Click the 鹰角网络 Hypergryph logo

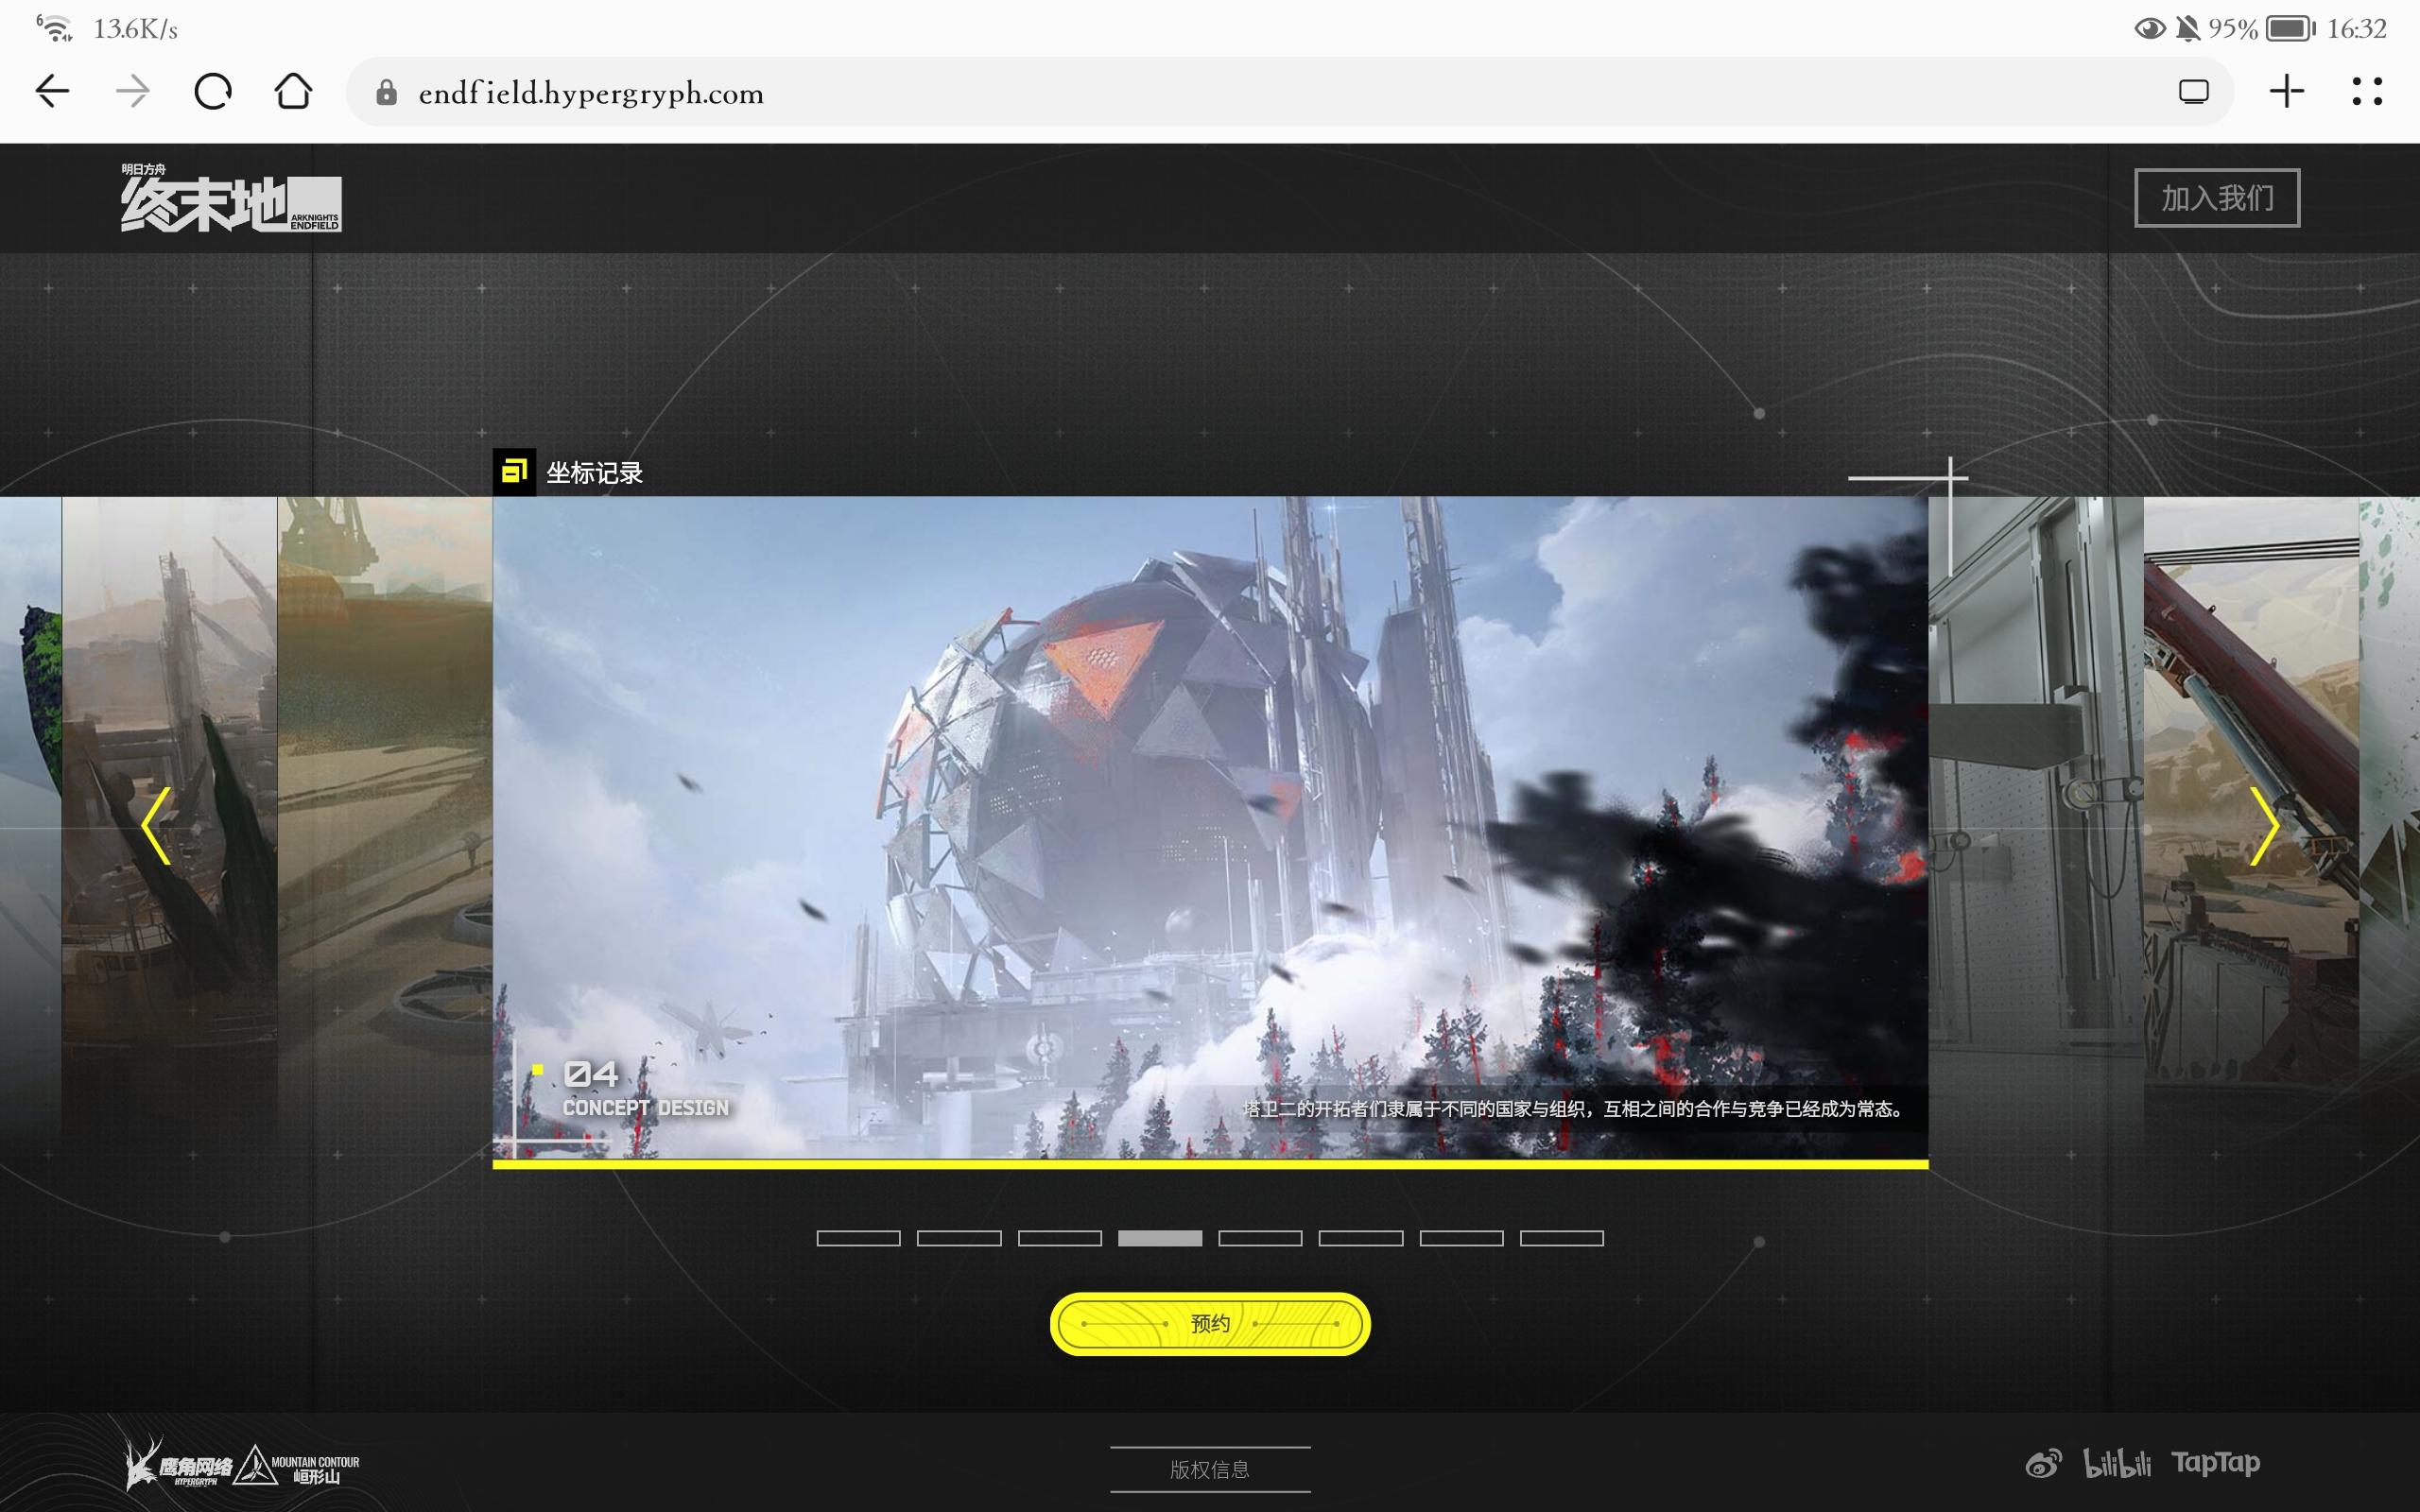pos(178,1464)
